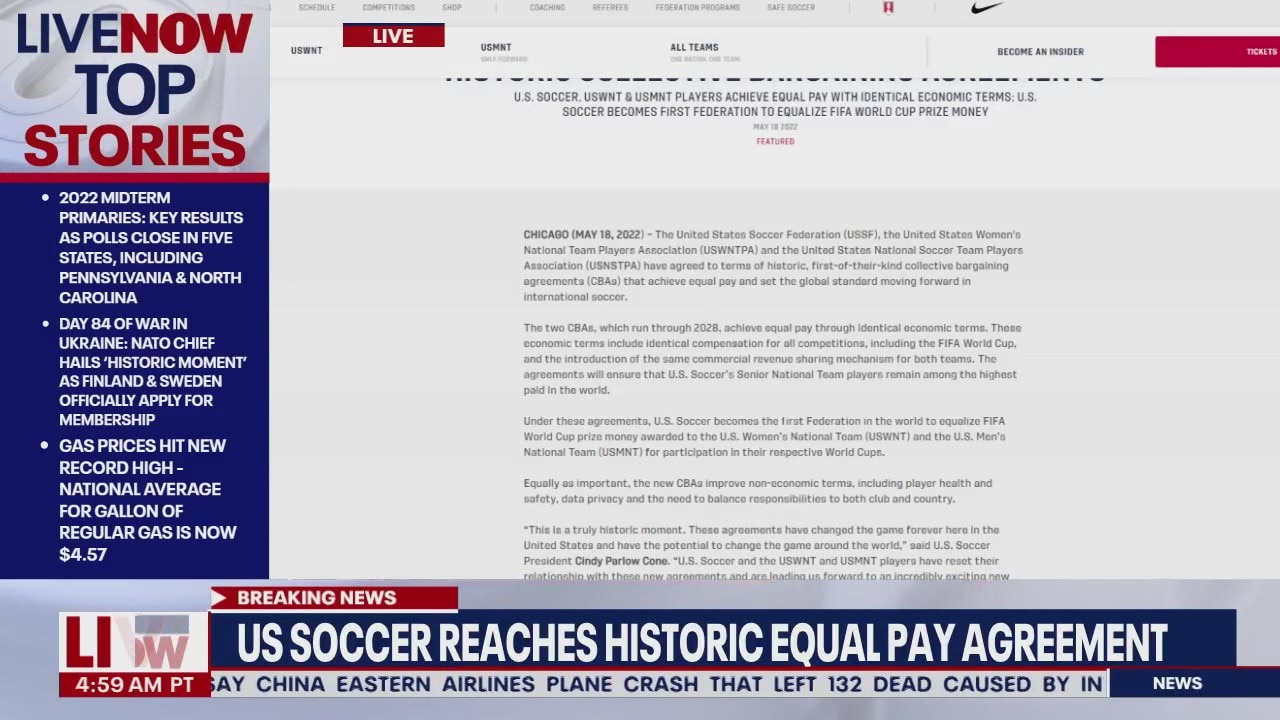The width and height of the screenshot is (1280, 720).
Task: Open the Safe Soccer link
Action: [x=791, y=8]
